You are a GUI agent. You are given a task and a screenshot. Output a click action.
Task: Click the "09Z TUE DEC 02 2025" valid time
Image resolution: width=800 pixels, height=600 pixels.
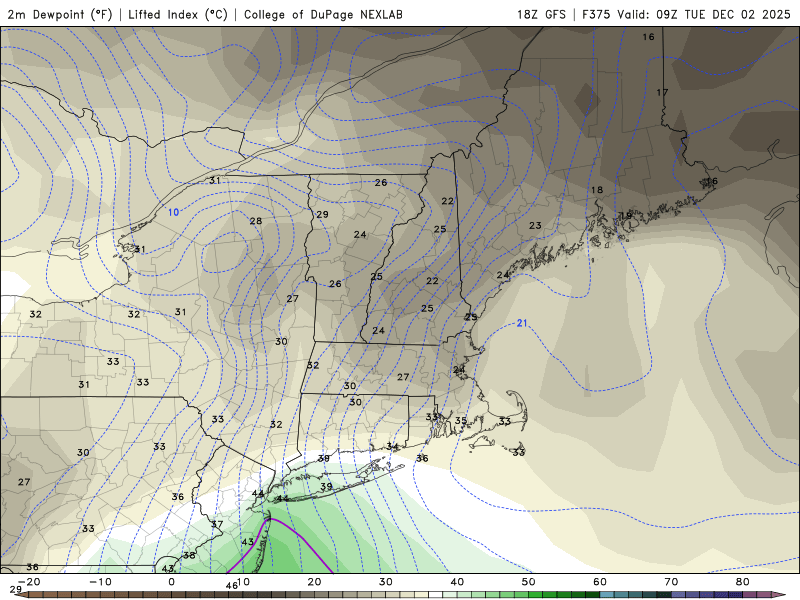(723, 14)
